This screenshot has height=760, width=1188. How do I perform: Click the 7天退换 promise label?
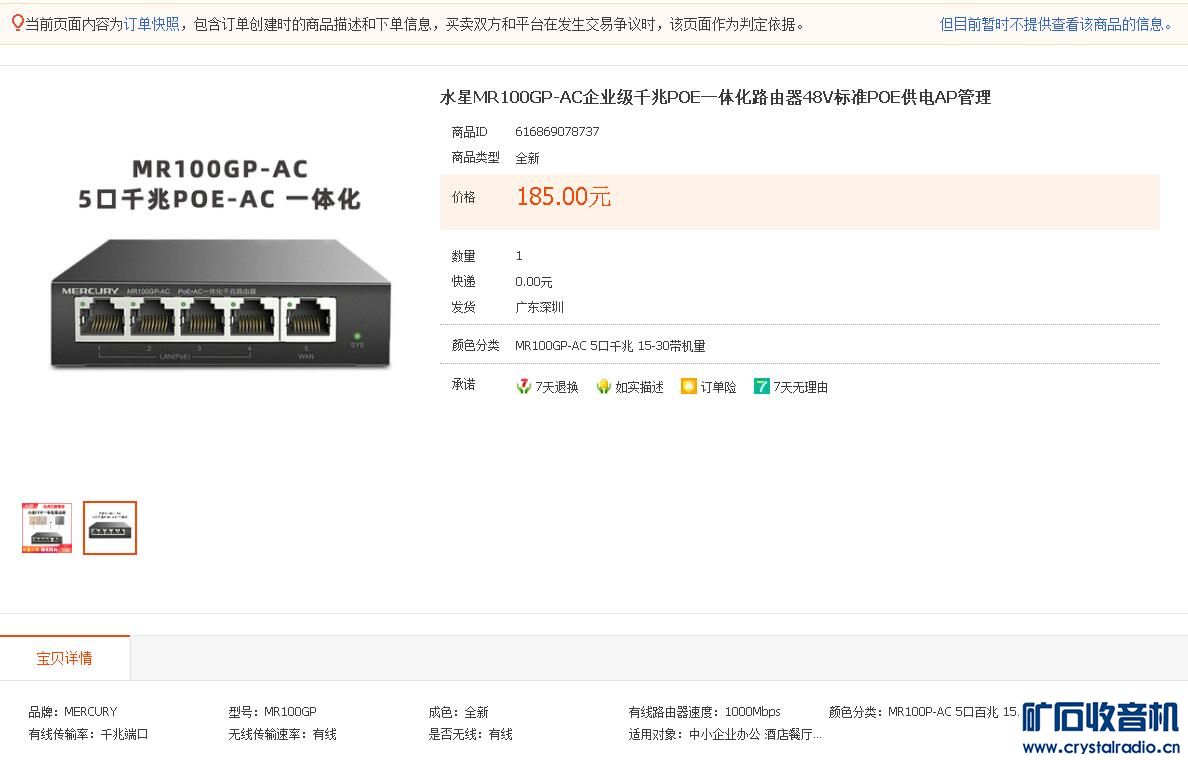(x=557, y=387)
